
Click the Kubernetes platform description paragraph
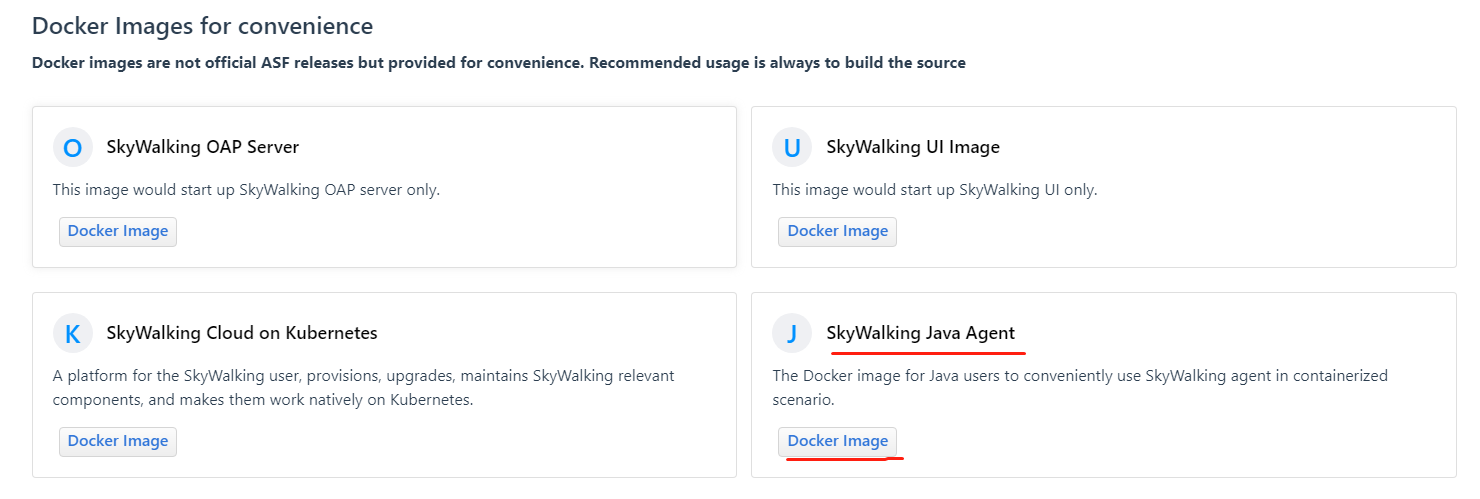pyautogui.click(x=363, y=388)
